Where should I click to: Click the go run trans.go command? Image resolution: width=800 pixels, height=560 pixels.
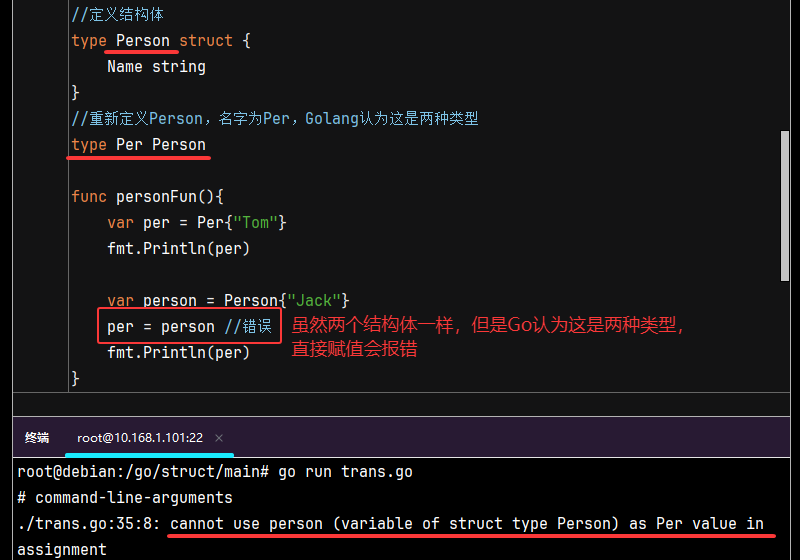[x=343, y=471]
